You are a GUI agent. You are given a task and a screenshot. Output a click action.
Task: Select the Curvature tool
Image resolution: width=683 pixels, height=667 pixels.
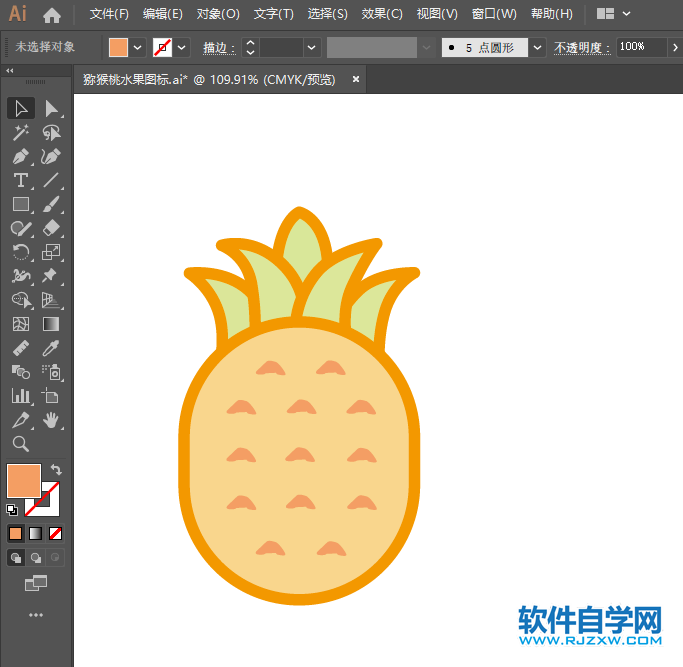pos(51,156)
